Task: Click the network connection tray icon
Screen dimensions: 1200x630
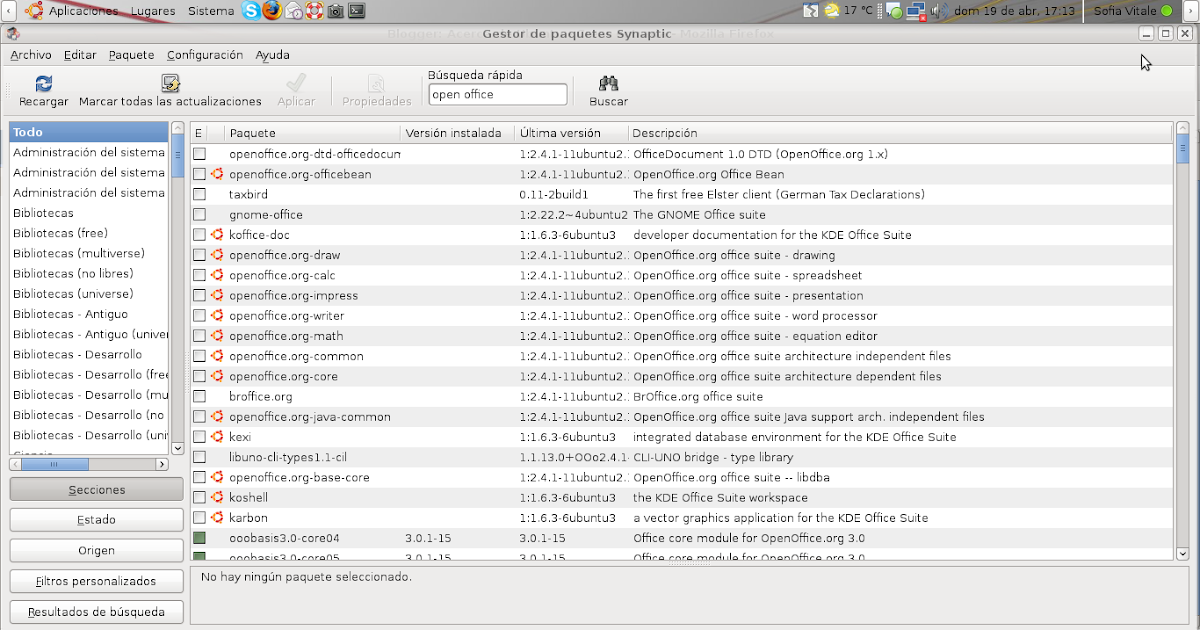Action: tap(917, 11)
